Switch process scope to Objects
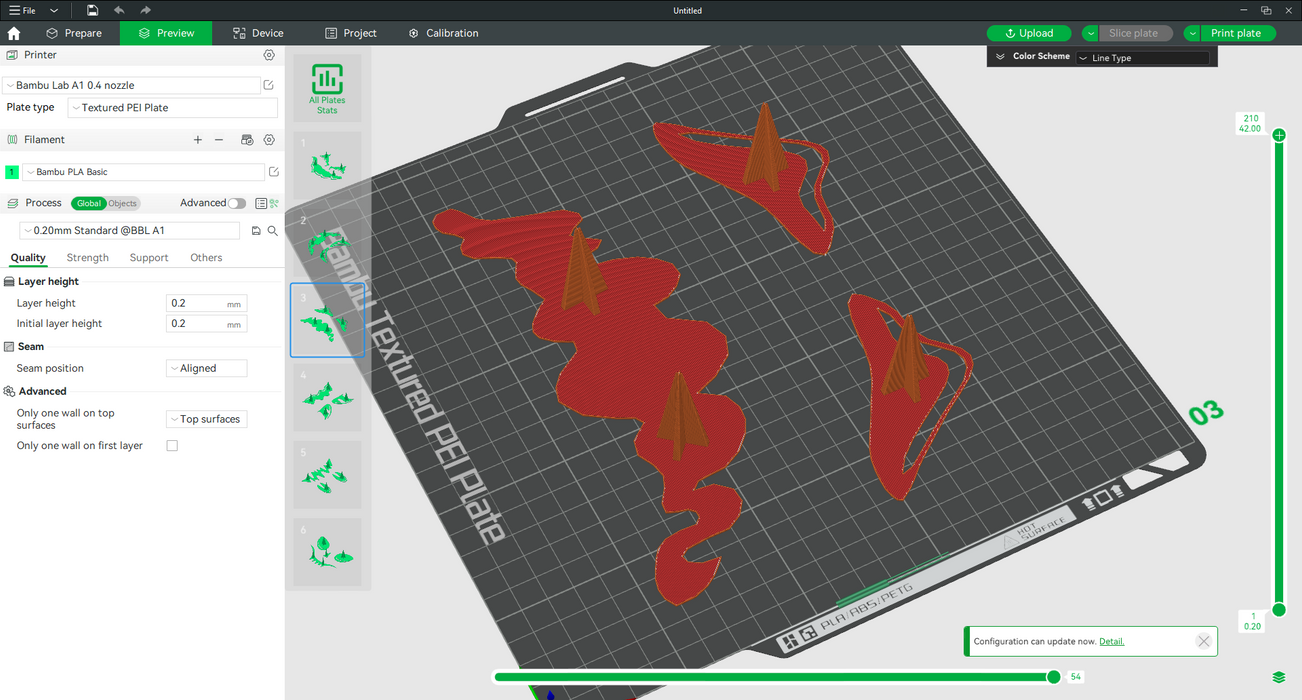The width and height of the screenshot is (1302, 700). (x=122, y=203)
